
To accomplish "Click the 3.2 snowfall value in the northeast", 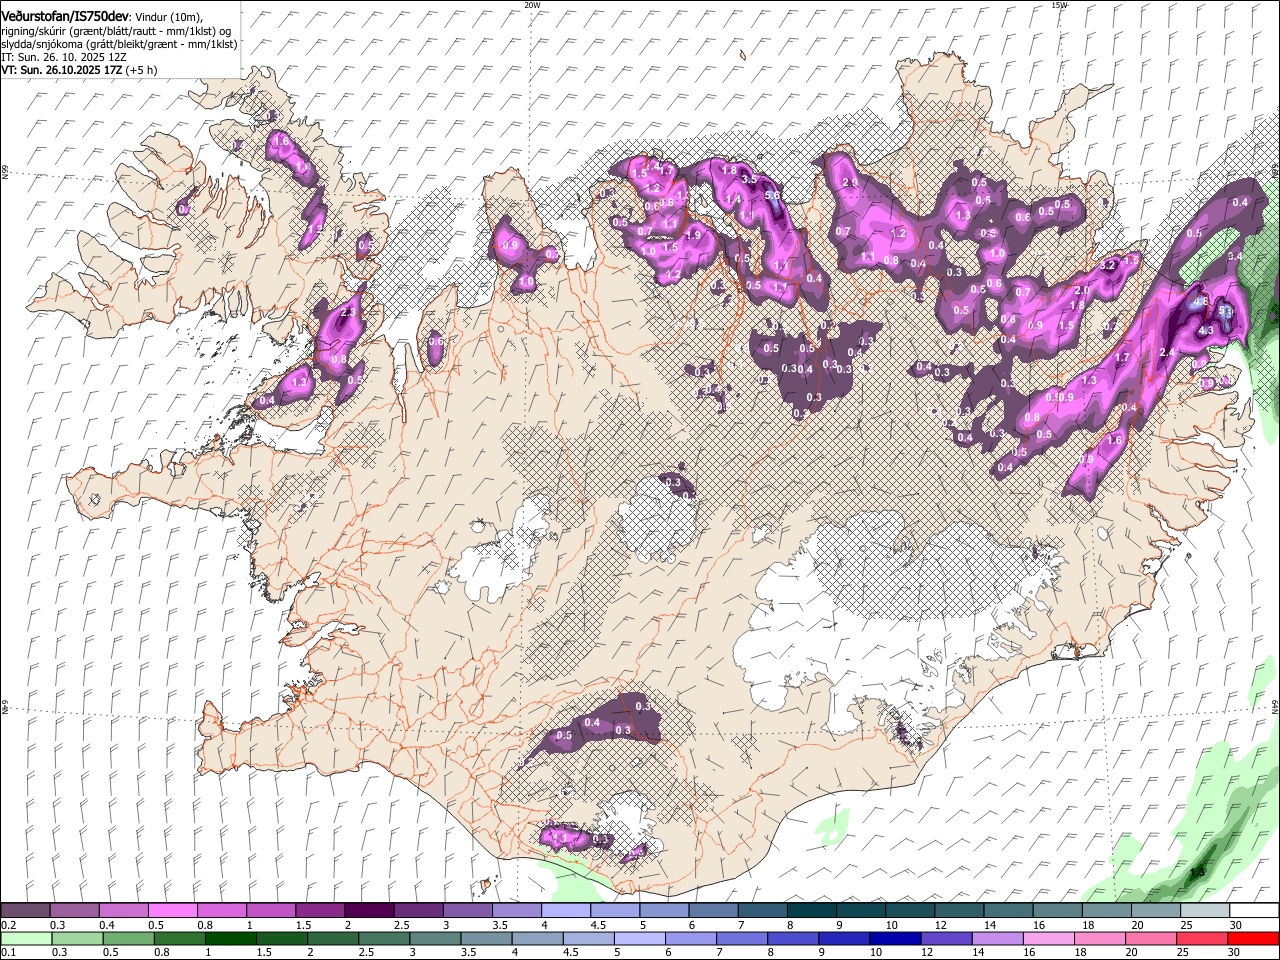I will (1108, 266).
